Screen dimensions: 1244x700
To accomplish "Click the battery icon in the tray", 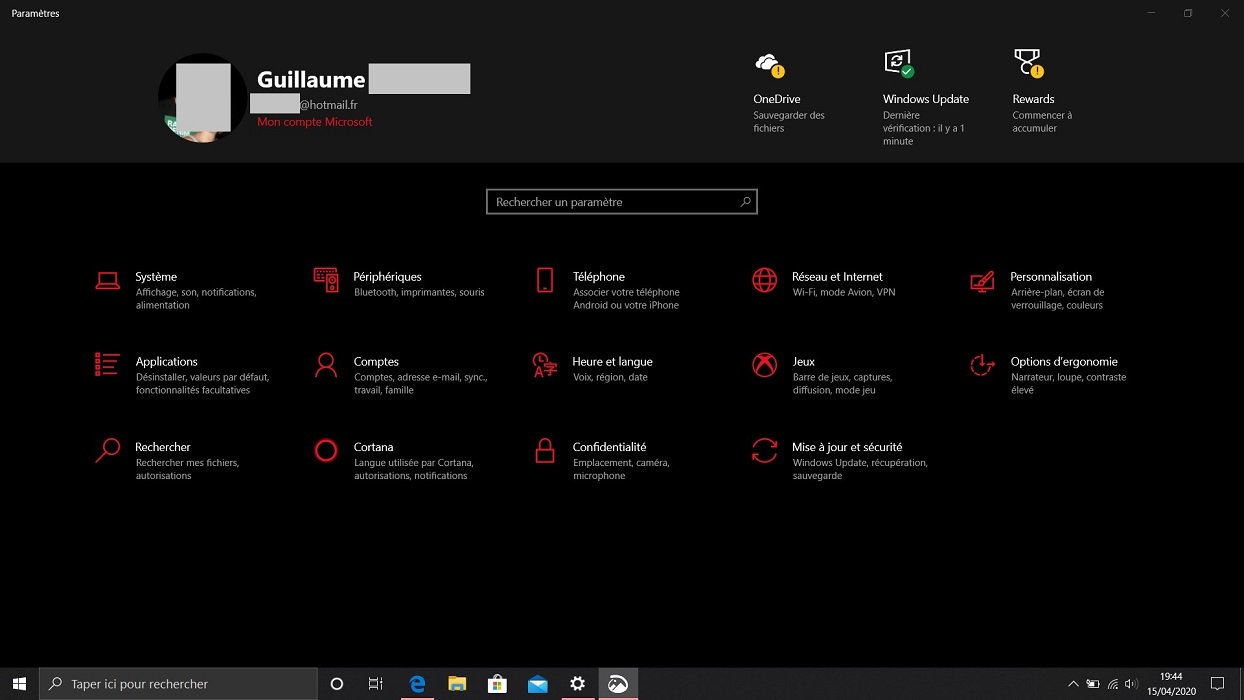I will 1093,684.
